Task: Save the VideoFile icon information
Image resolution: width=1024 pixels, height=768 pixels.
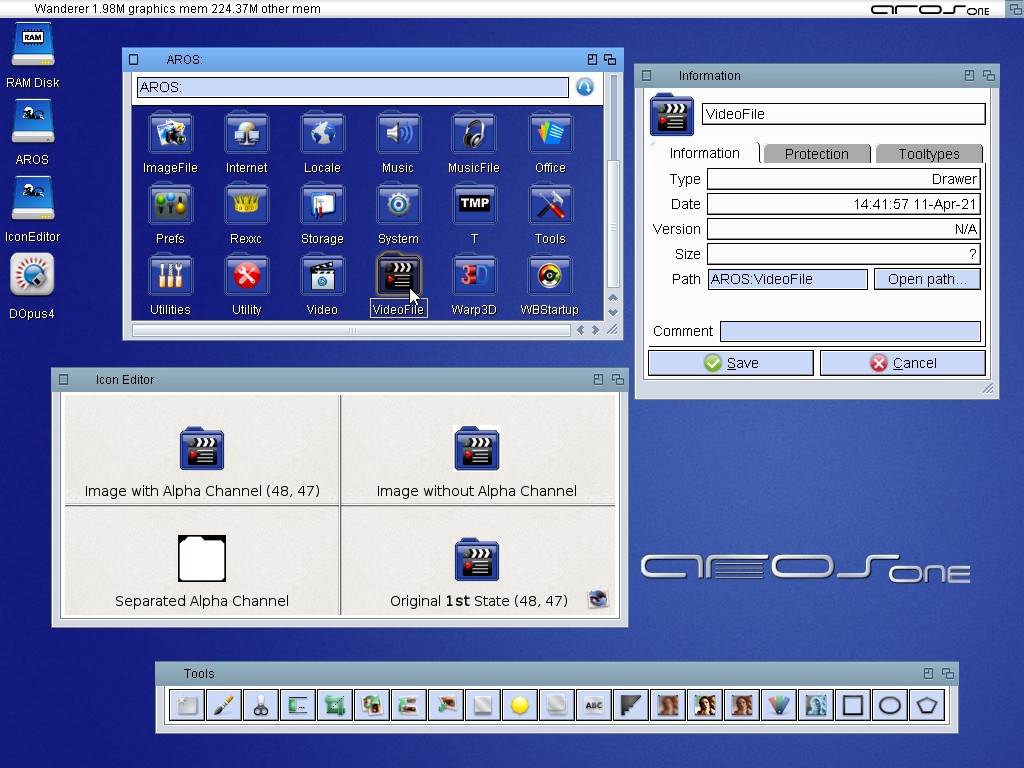Action: tap(730, 363)
